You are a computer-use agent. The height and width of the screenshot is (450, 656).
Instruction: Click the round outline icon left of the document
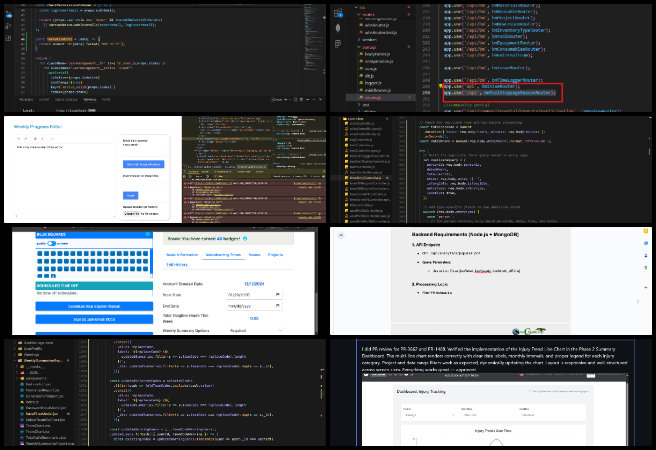(x=341, y=235)
